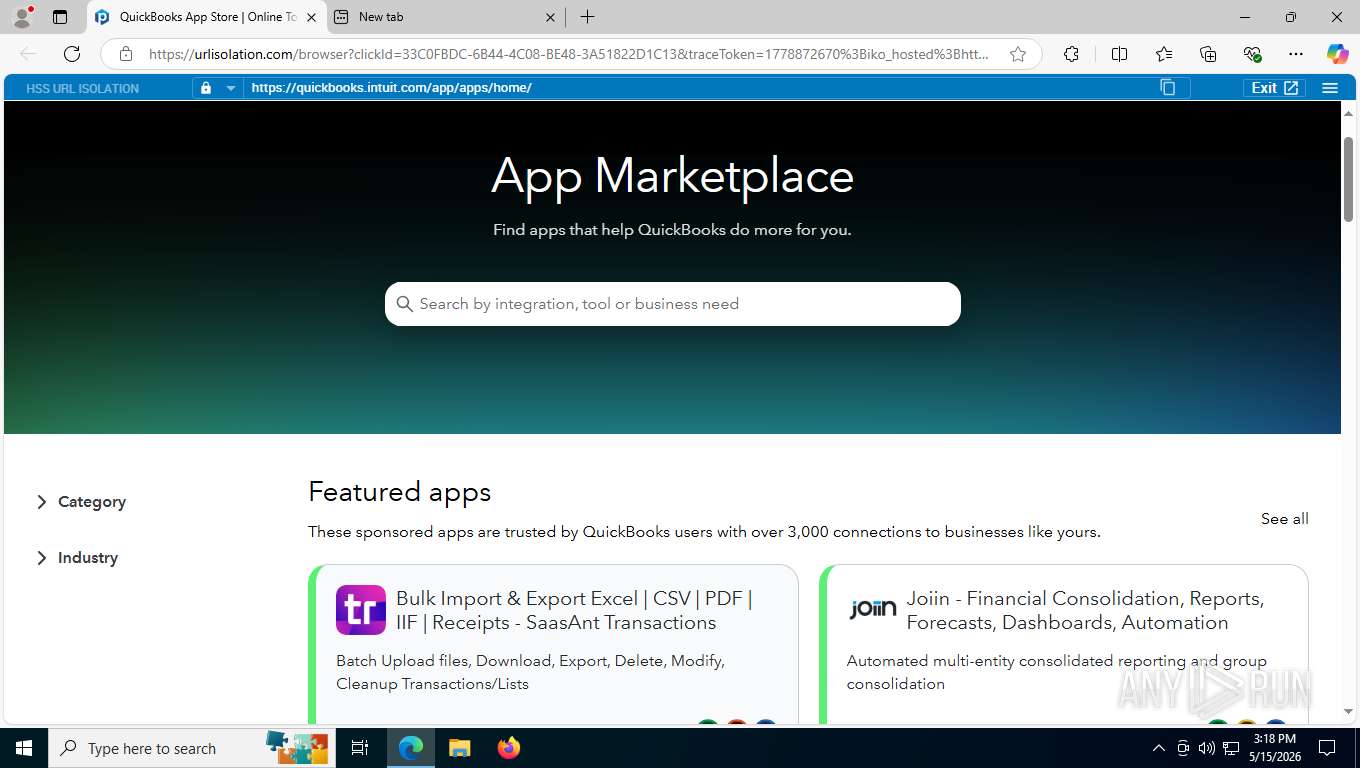Click the Edge address bar URL
The height and width of the screenshot is (768, 1360).
point(568,54)
